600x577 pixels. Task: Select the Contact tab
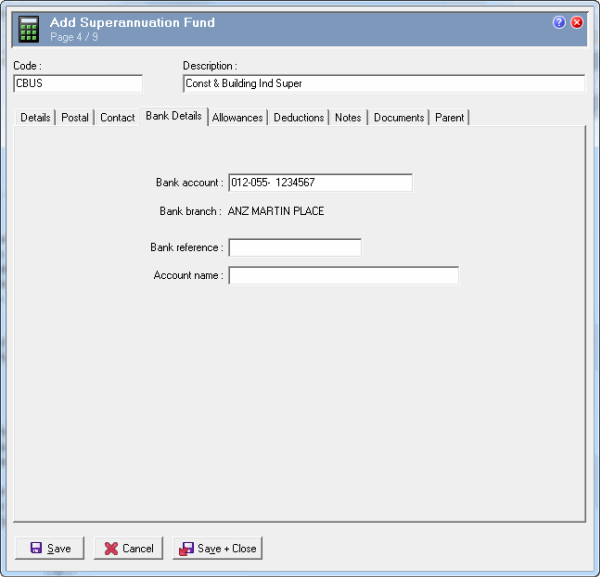click(x=117, y=118)
